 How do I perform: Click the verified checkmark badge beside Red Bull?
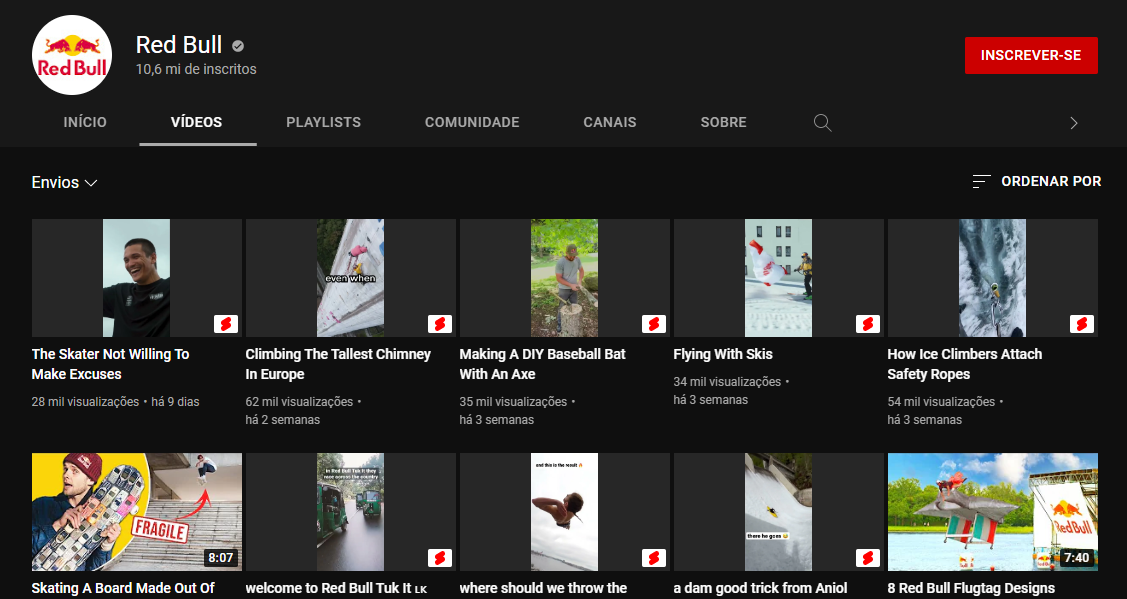pyautogui.click(x=238, y=46)
